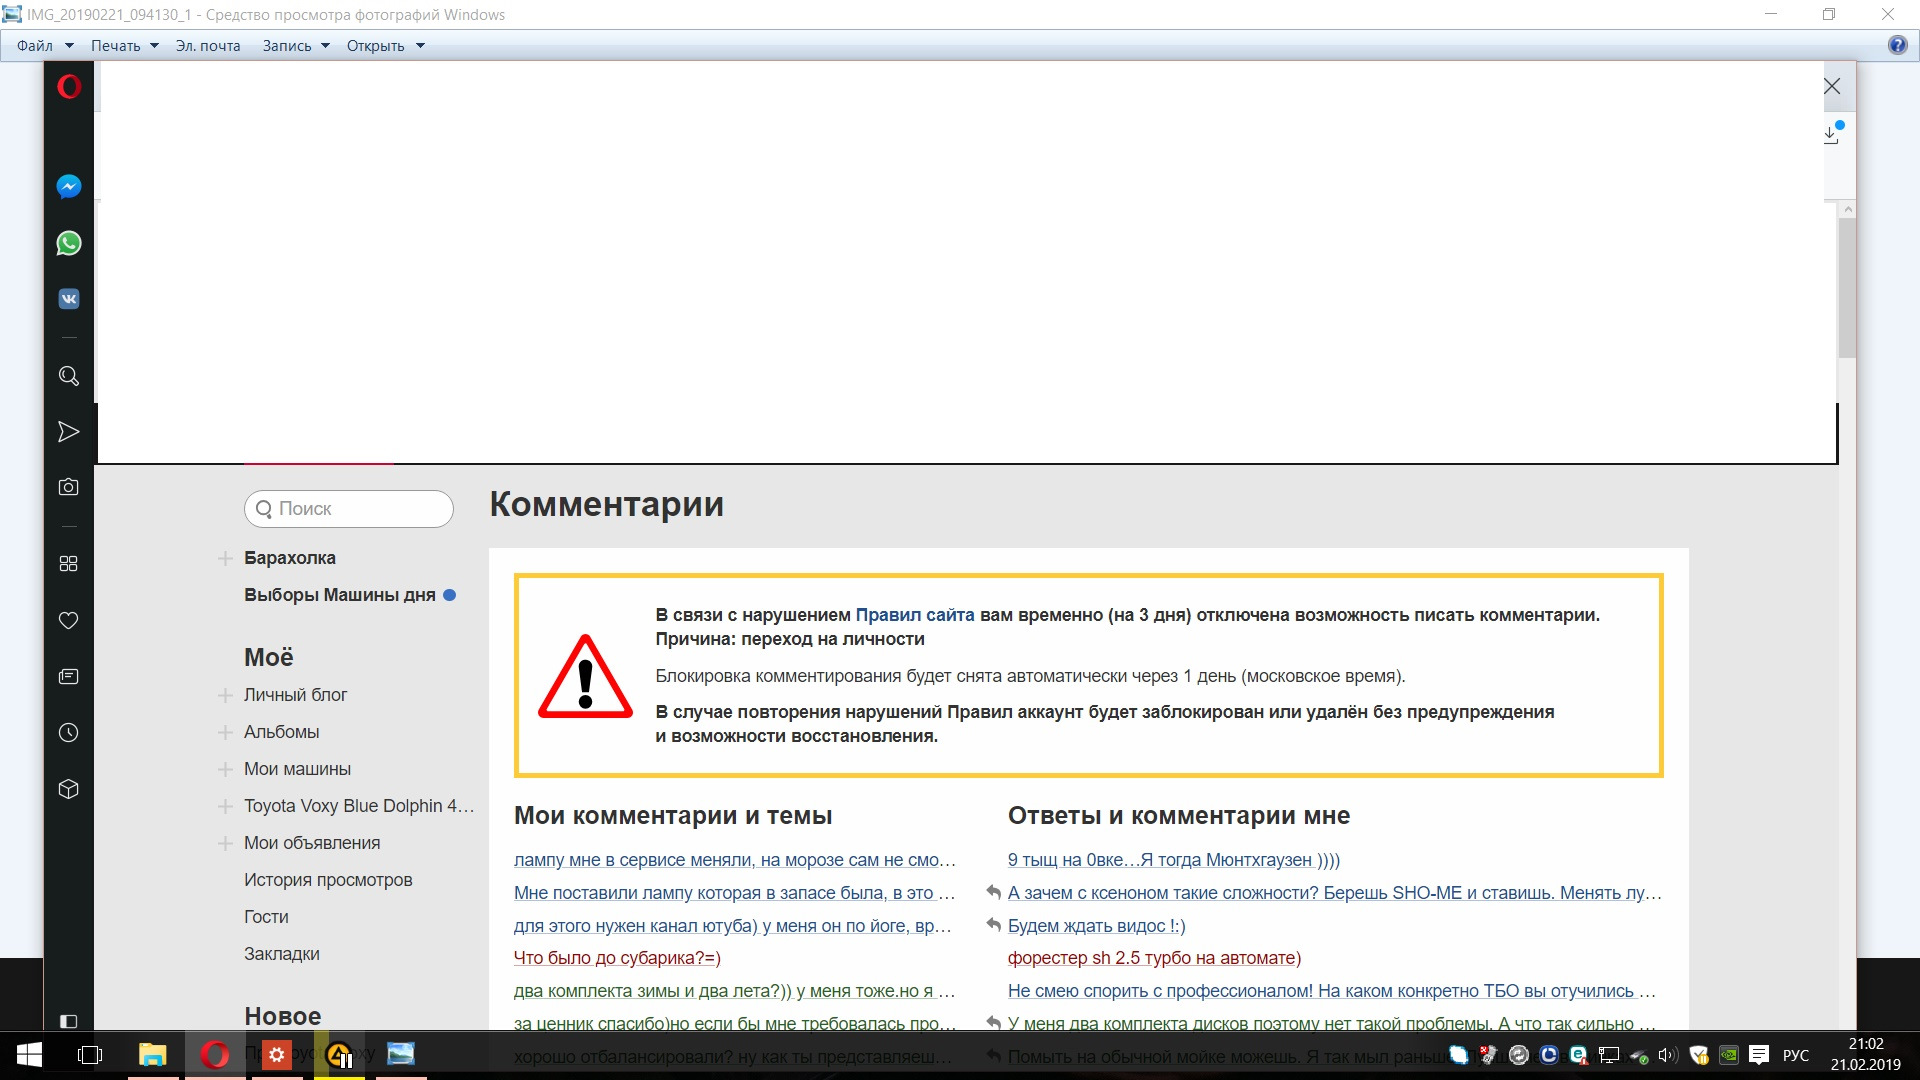Expand the Личный блог item
Screen dimensions: 1920x1080
pos(226,695)
